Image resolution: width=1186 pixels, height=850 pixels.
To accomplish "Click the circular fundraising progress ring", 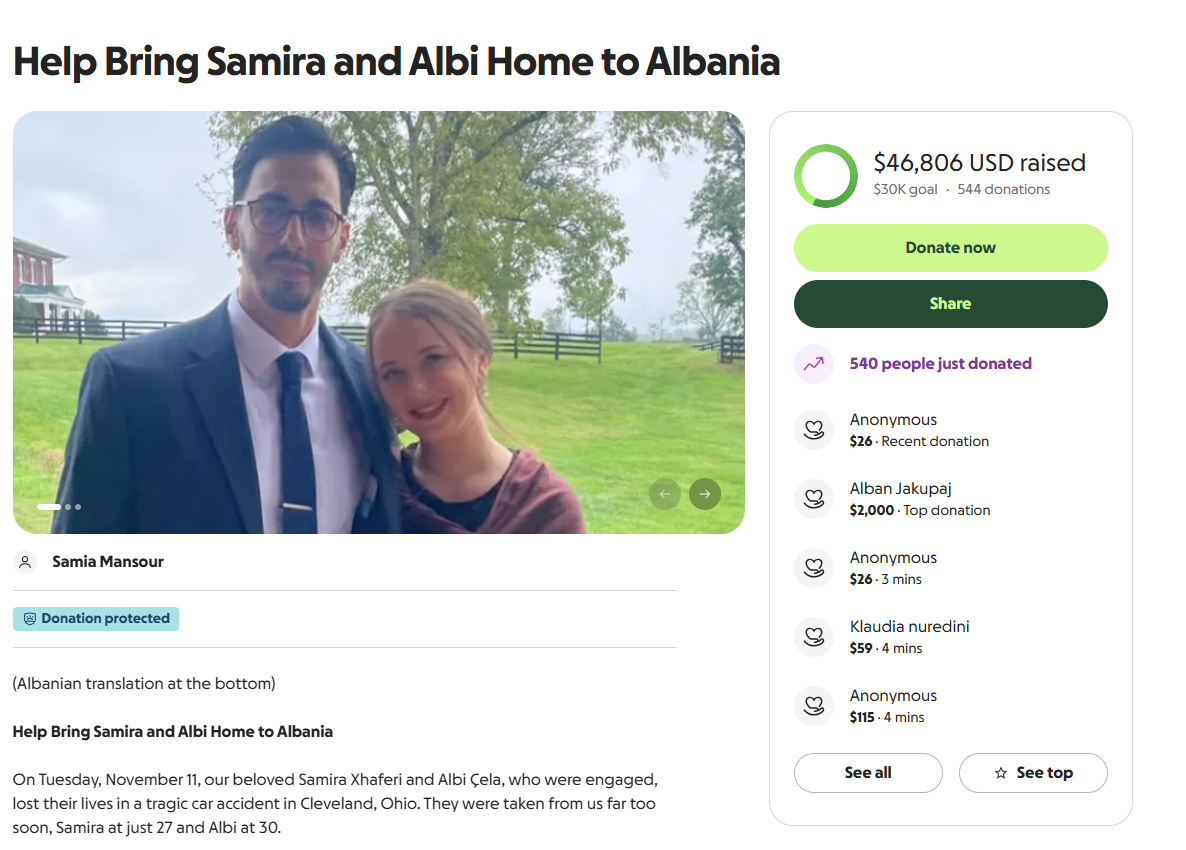I will coord(826,176).
